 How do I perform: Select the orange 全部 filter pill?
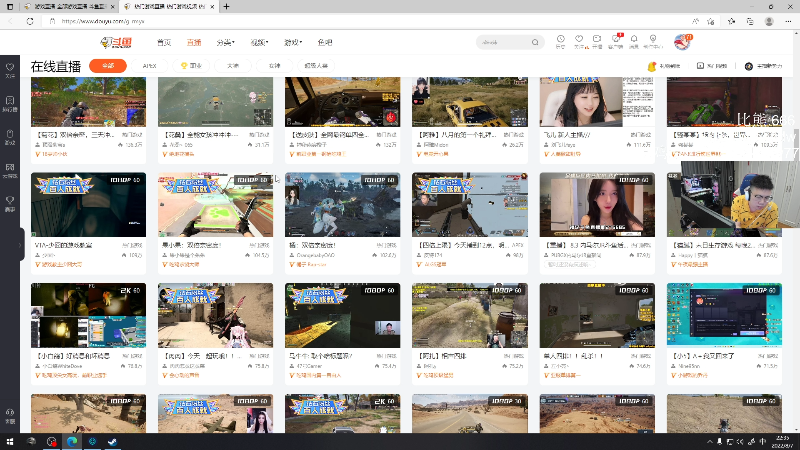[x=108, y=66]
